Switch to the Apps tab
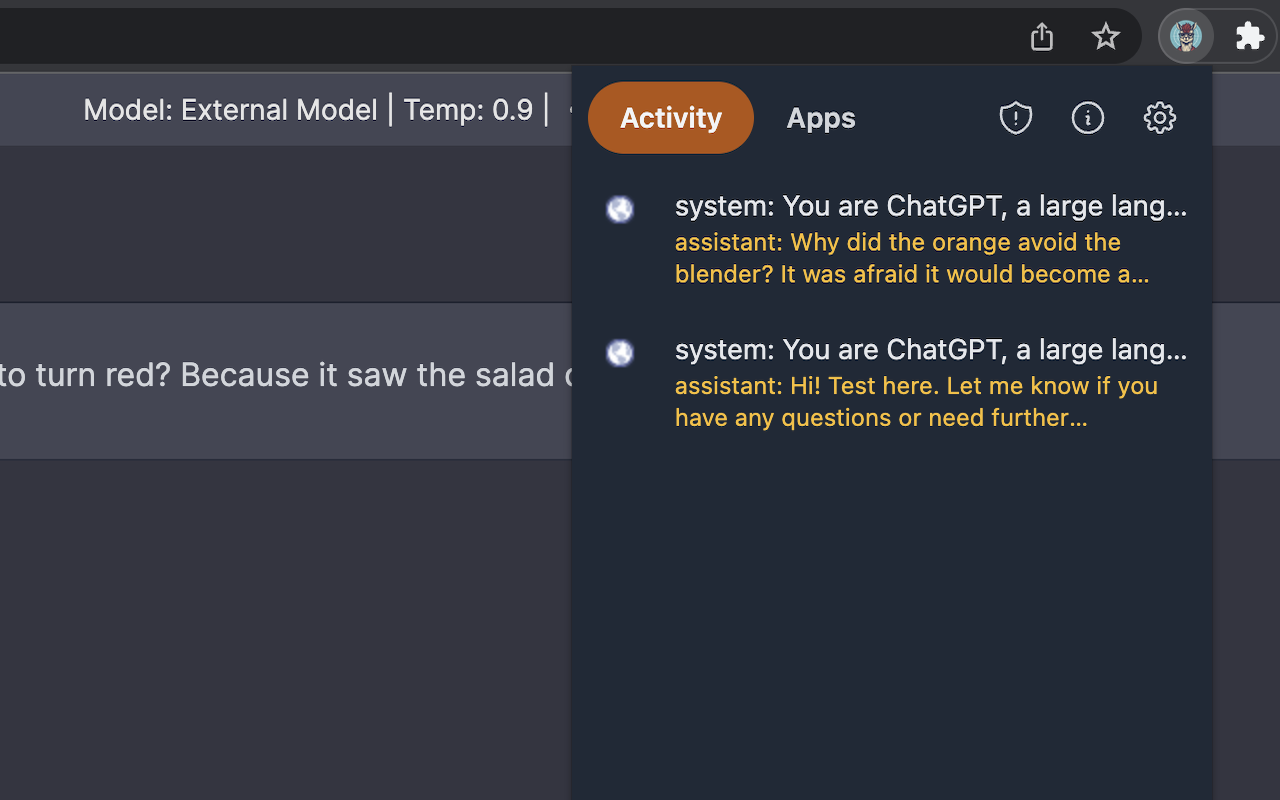The image size is (1280, 800). coord(820,118)
